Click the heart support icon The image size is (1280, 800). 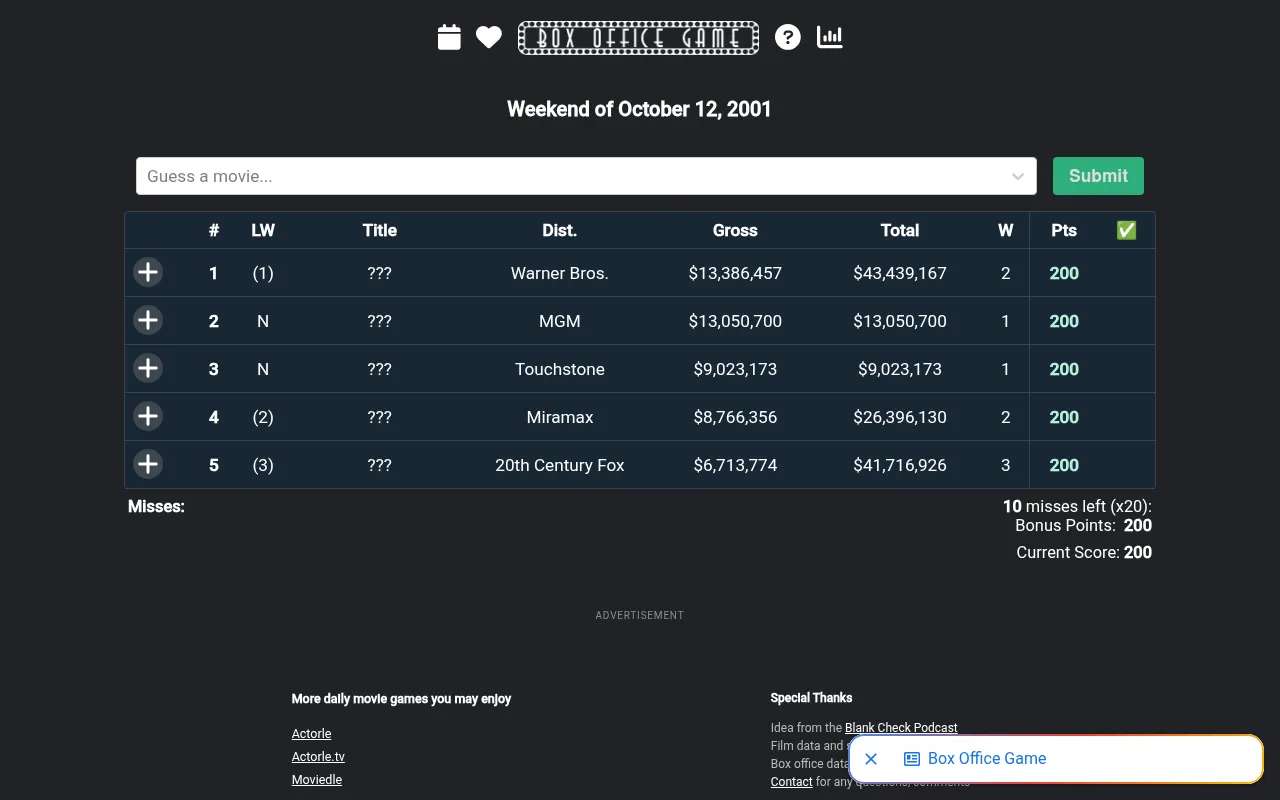pos(488,37)
